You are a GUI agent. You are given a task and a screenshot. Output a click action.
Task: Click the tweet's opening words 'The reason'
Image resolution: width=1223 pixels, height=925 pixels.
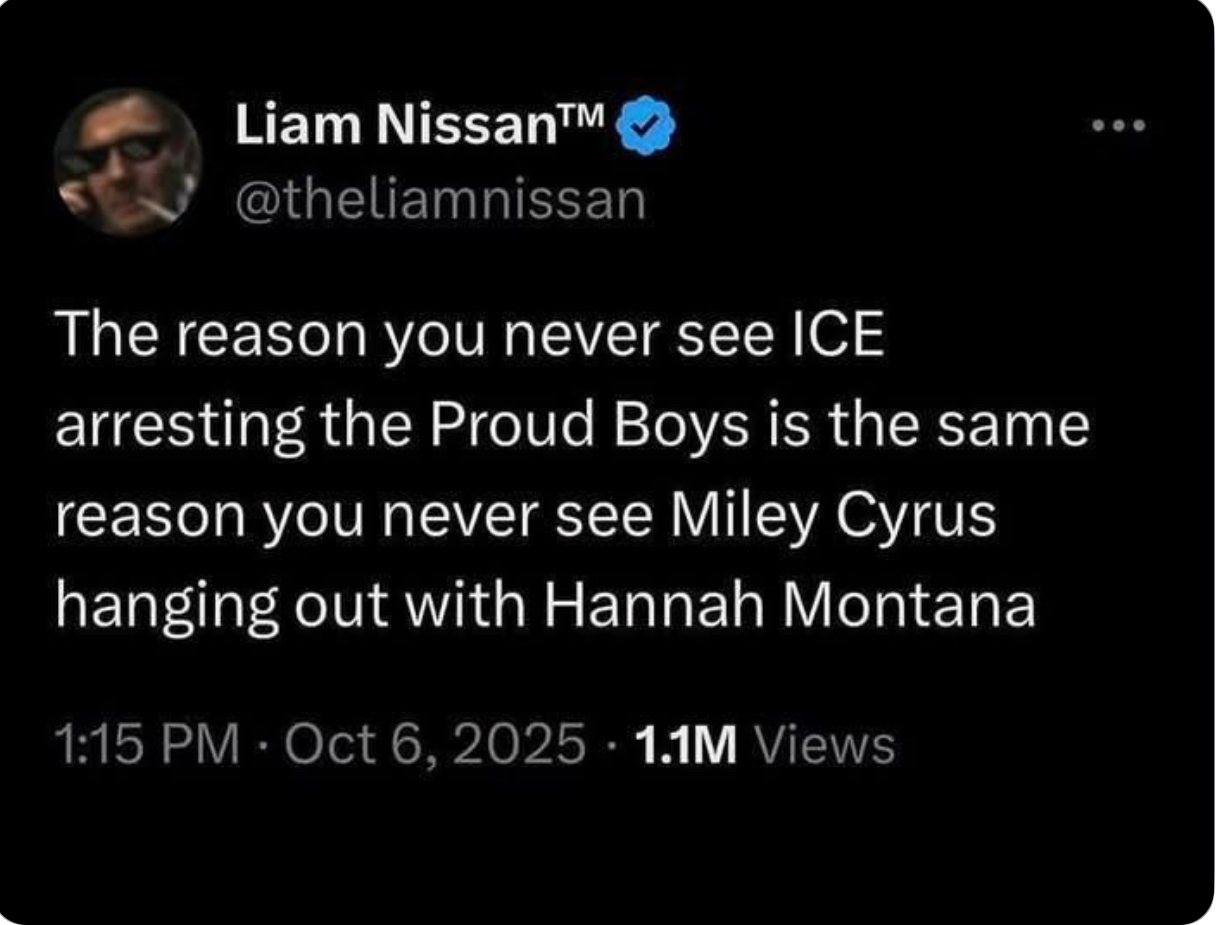(x=178, y=339)
